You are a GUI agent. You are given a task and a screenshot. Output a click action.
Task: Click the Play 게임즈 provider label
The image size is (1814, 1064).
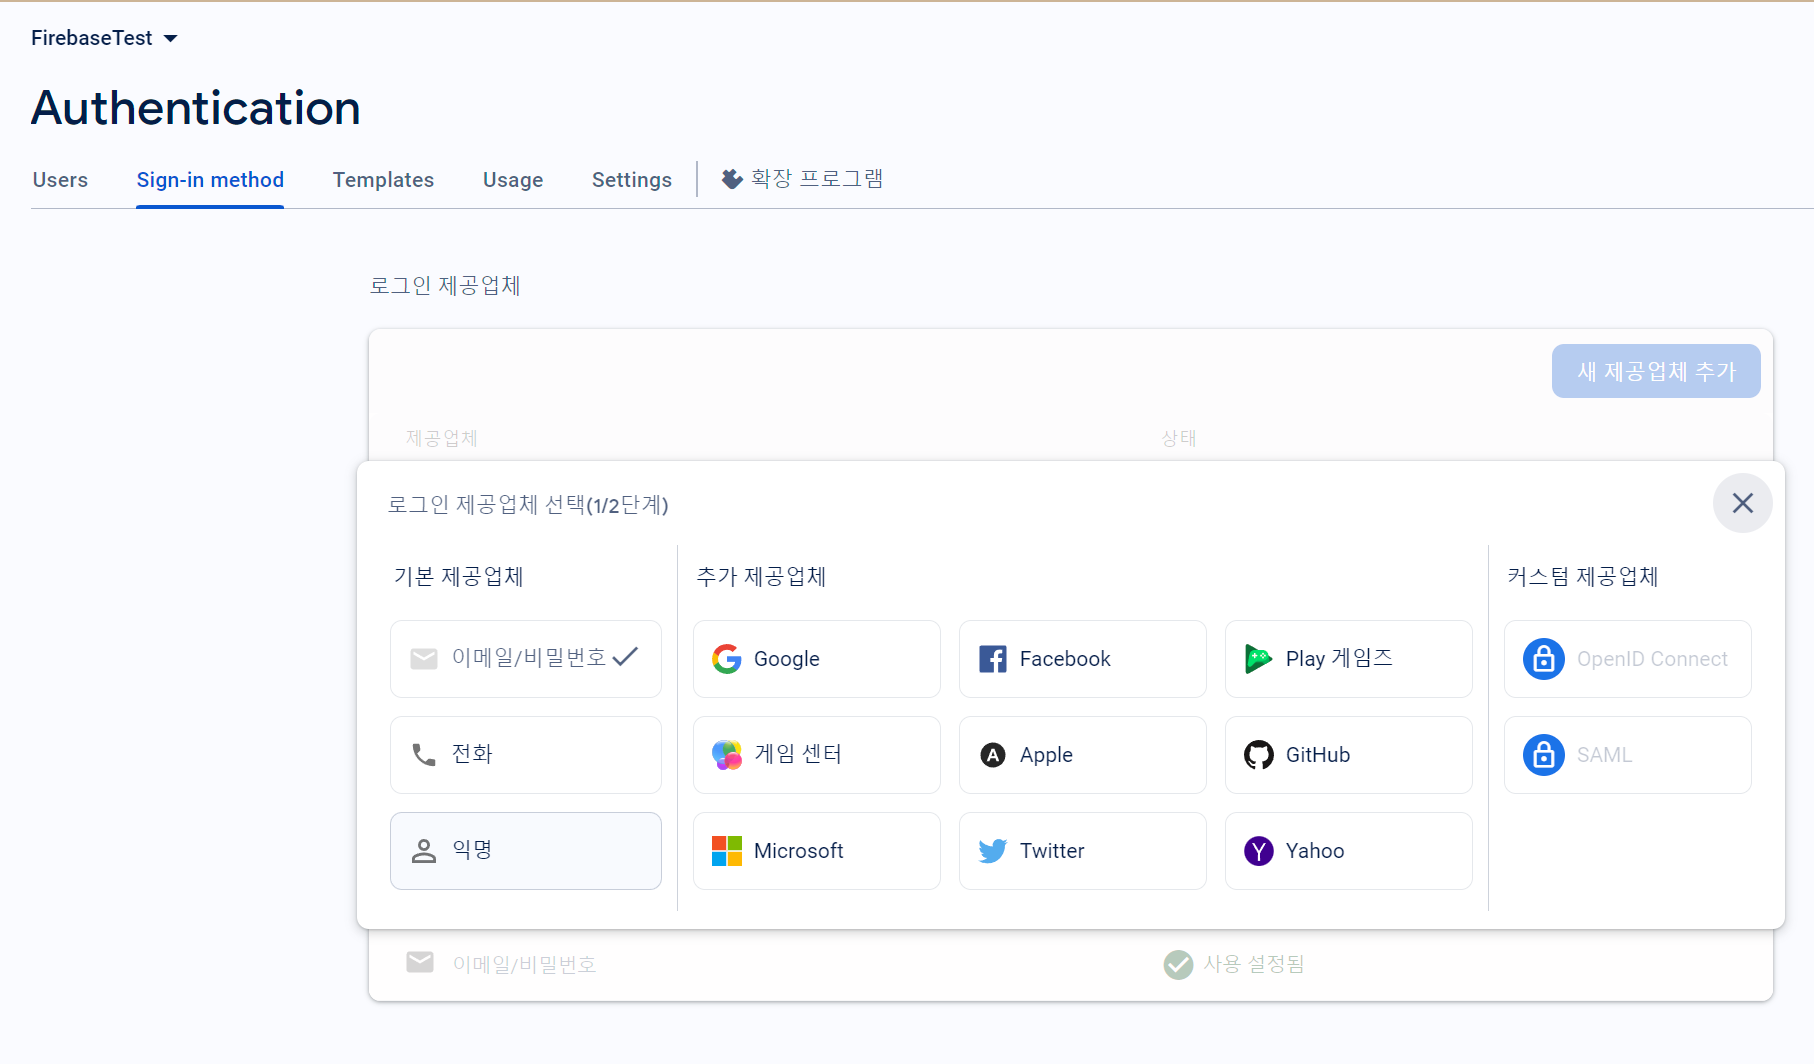[1339, 658]
